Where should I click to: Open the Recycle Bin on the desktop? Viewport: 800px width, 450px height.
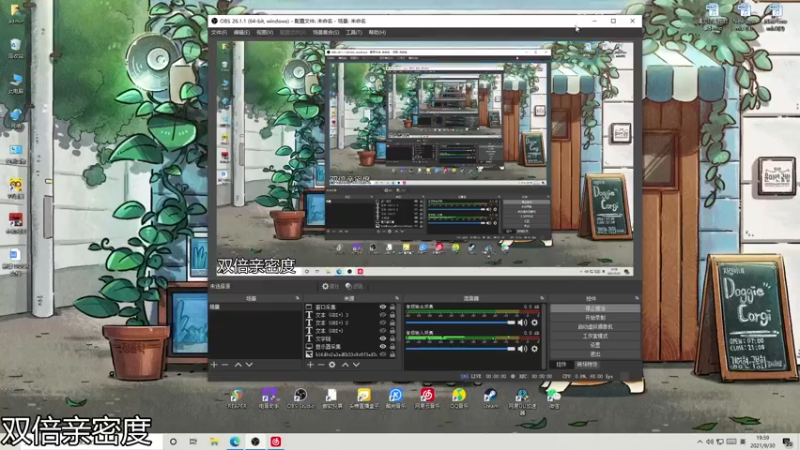coord(15,48)
